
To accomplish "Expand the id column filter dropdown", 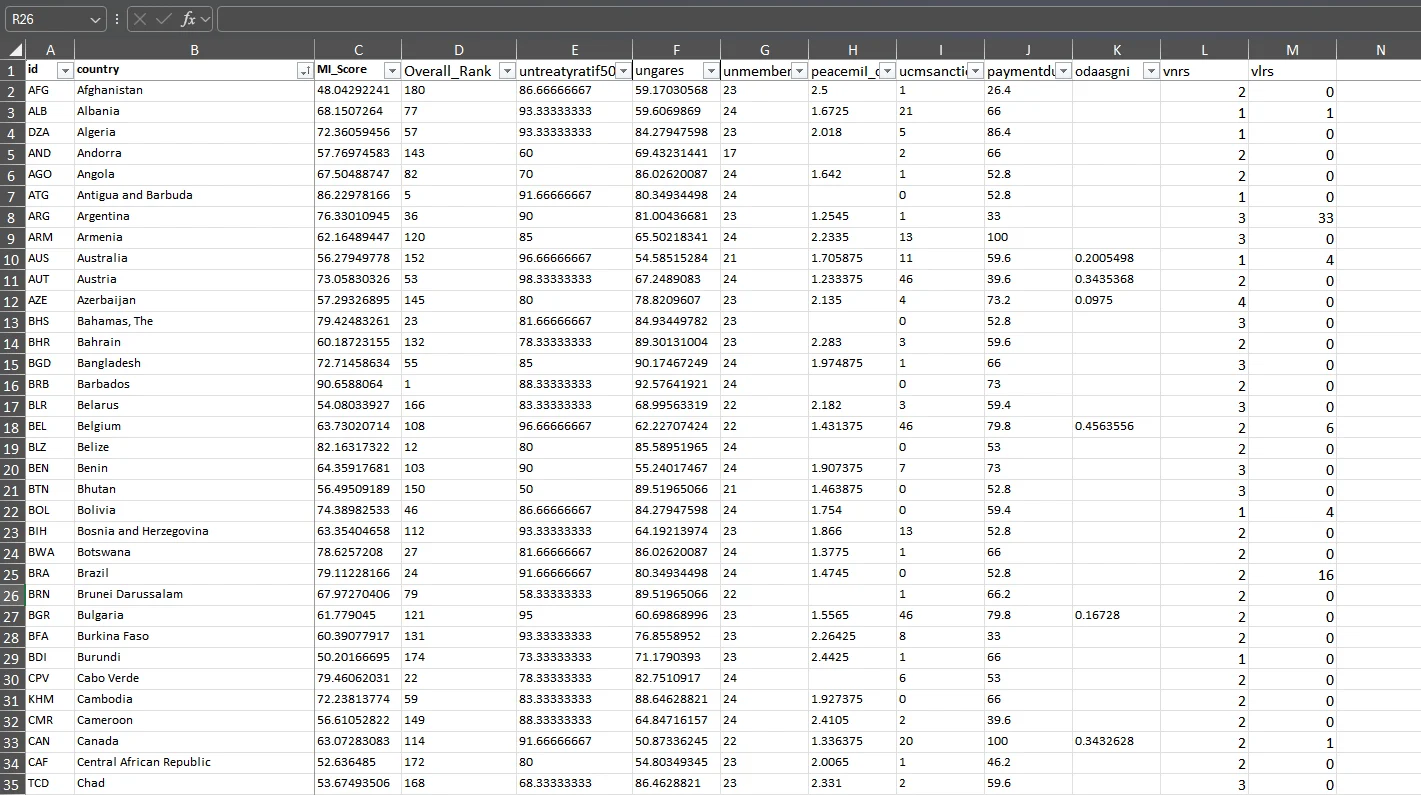I will coord(65,70).
